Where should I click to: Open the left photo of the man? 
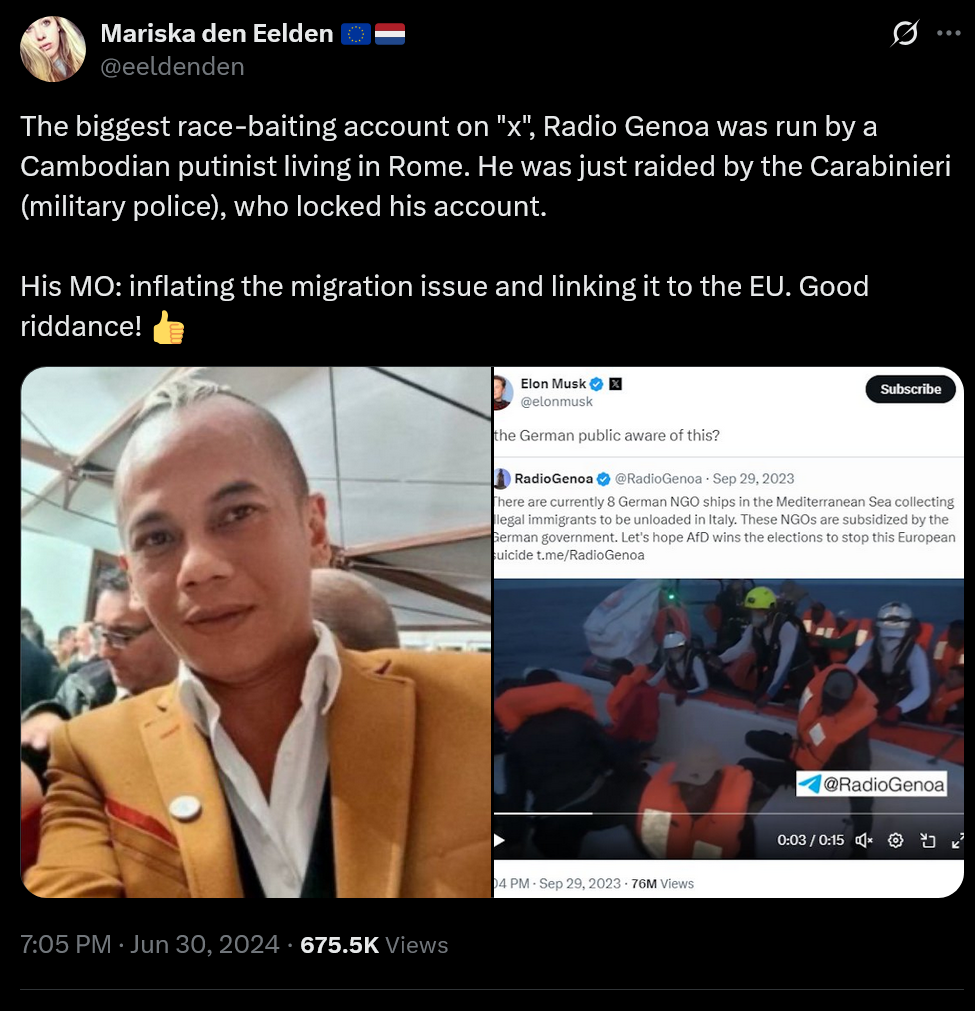(x=256, y=632)
